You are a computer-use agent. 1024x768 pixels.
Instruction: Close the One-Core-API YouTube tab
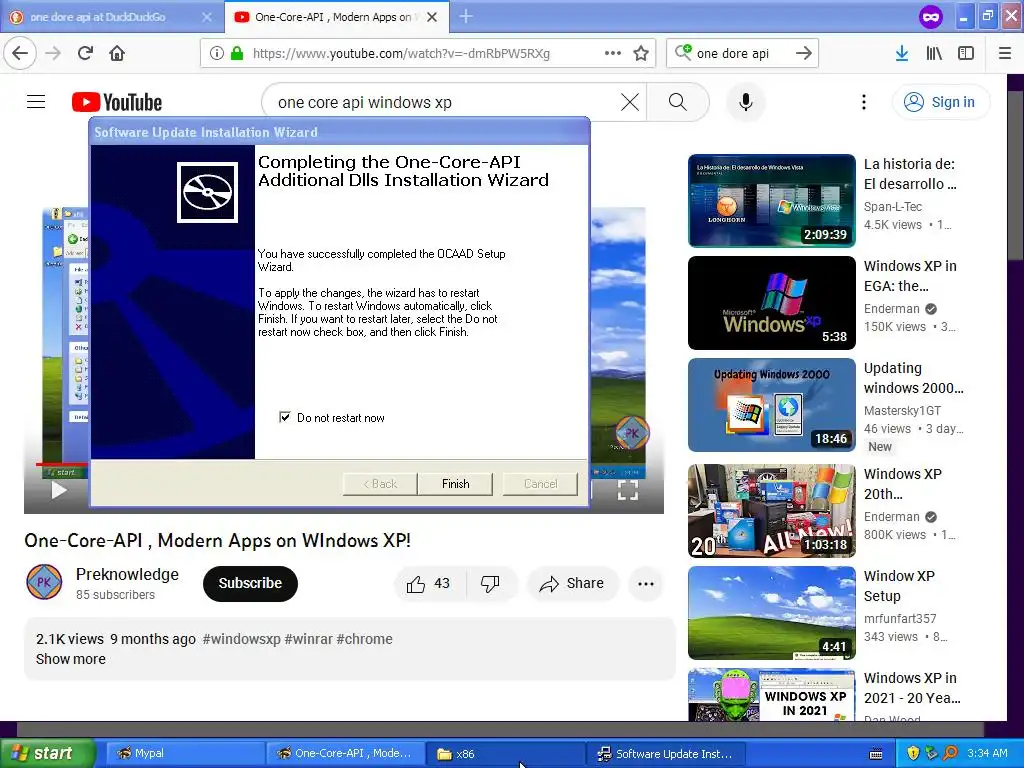point(432,17)
